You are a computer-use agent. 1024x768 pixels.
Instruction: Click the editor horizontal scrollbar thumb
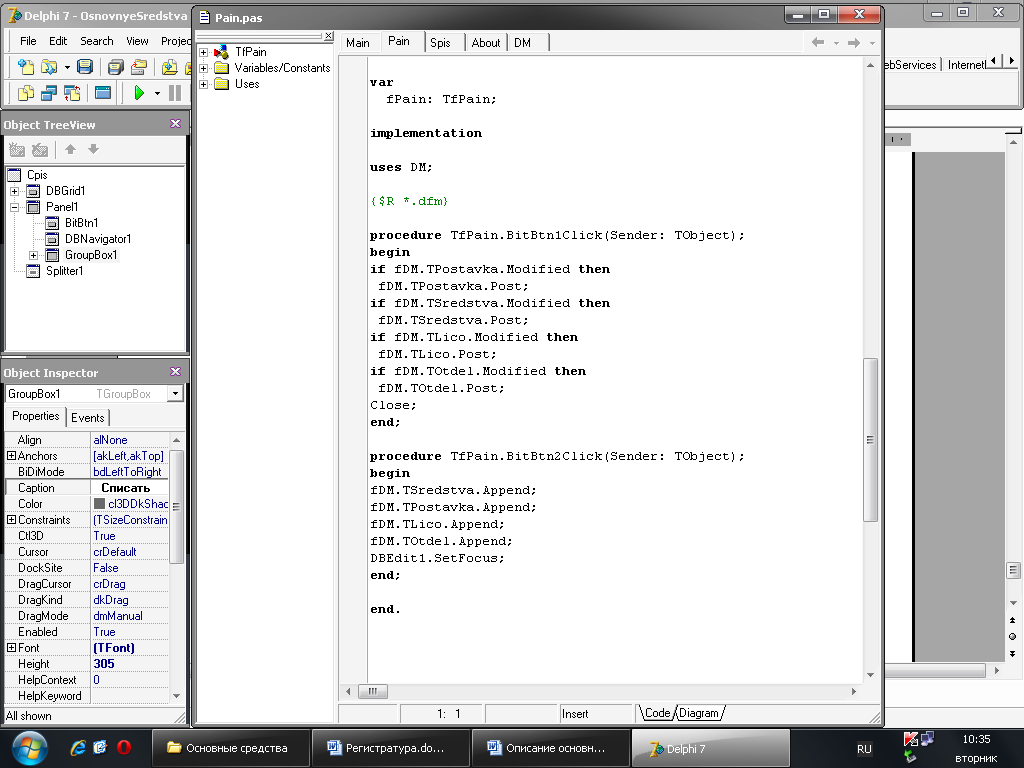(x=373, y=691)
